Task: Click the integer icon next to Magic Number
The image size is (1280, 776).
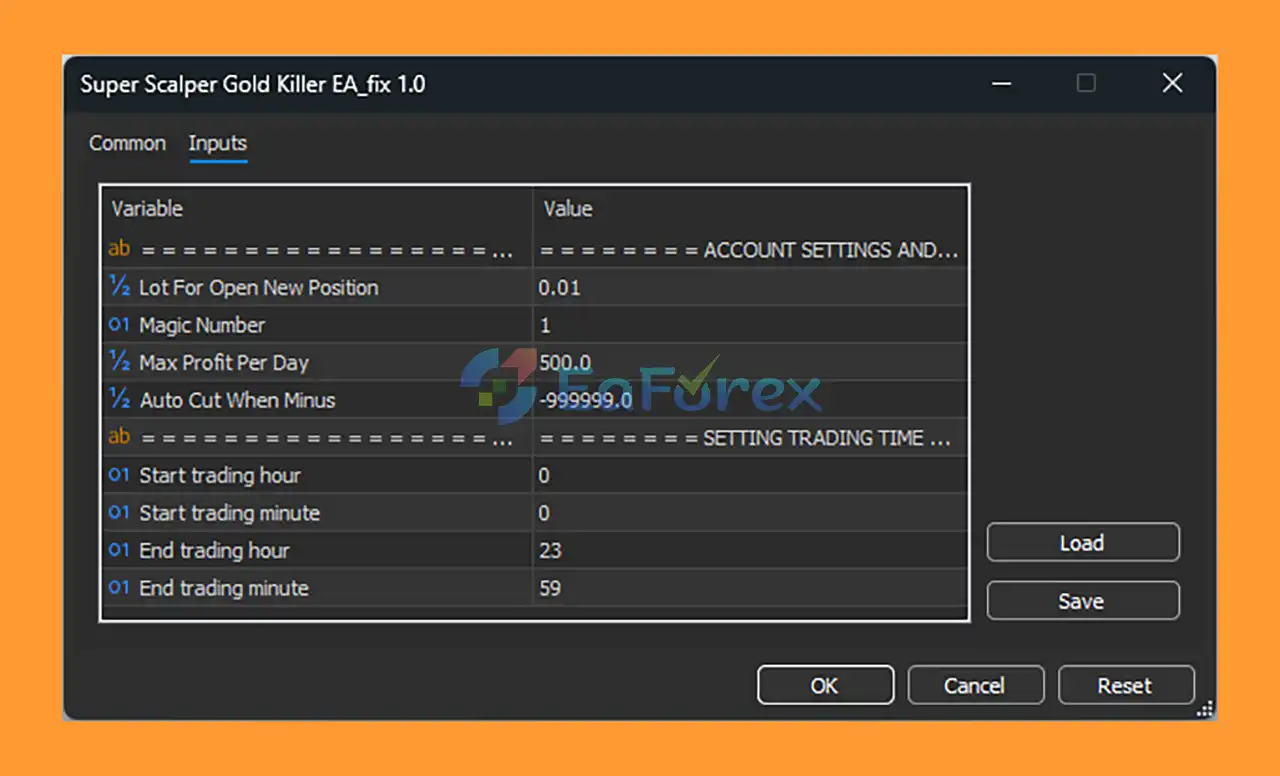Action: pyautogui.click(x=120, y=325)
